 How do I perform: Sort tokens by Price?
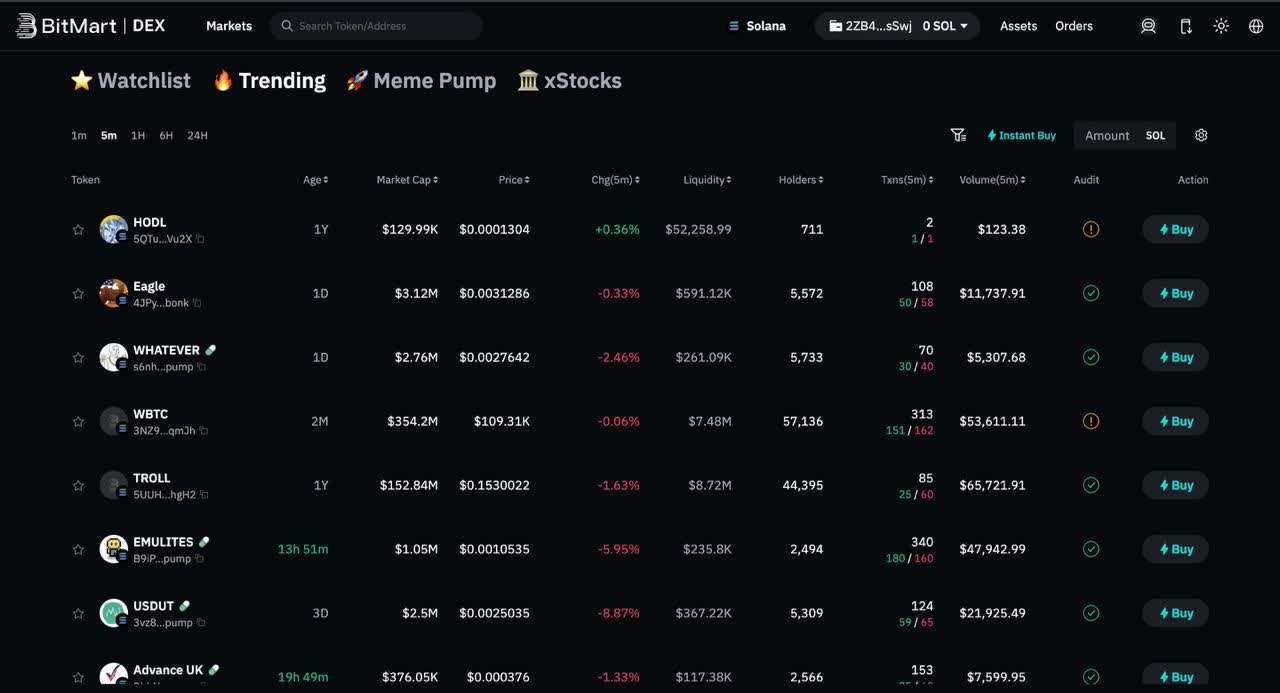pos(514,180)
